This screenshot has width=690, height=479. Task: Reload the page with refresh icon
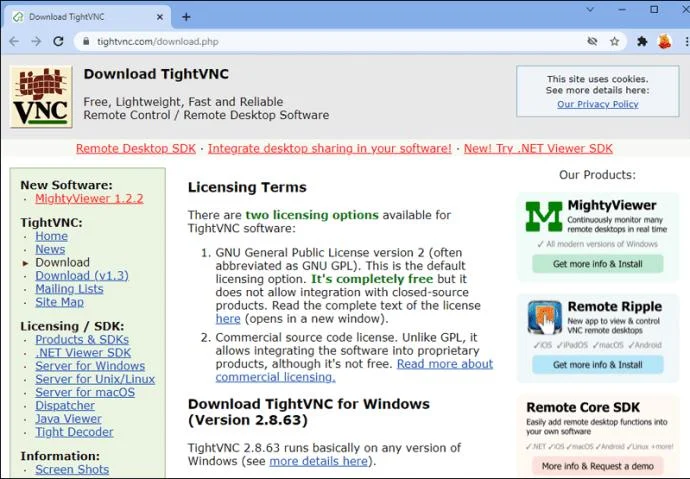(58, 41)
